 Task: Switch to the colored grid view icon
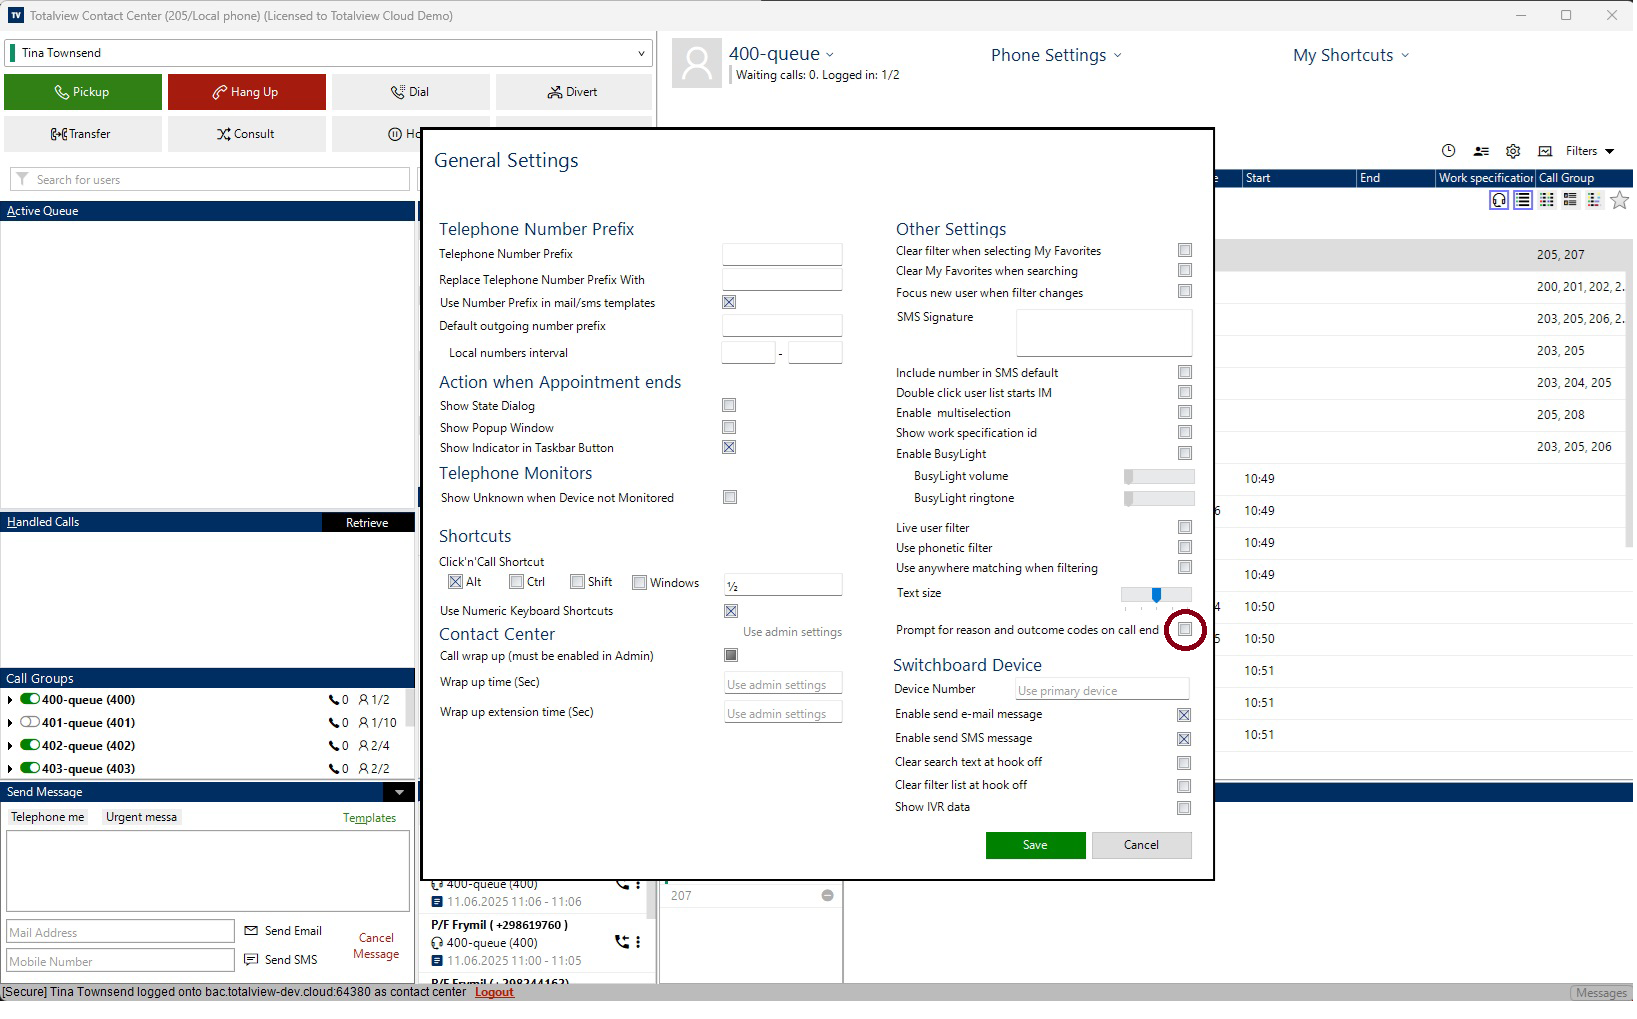point(1547,200)
